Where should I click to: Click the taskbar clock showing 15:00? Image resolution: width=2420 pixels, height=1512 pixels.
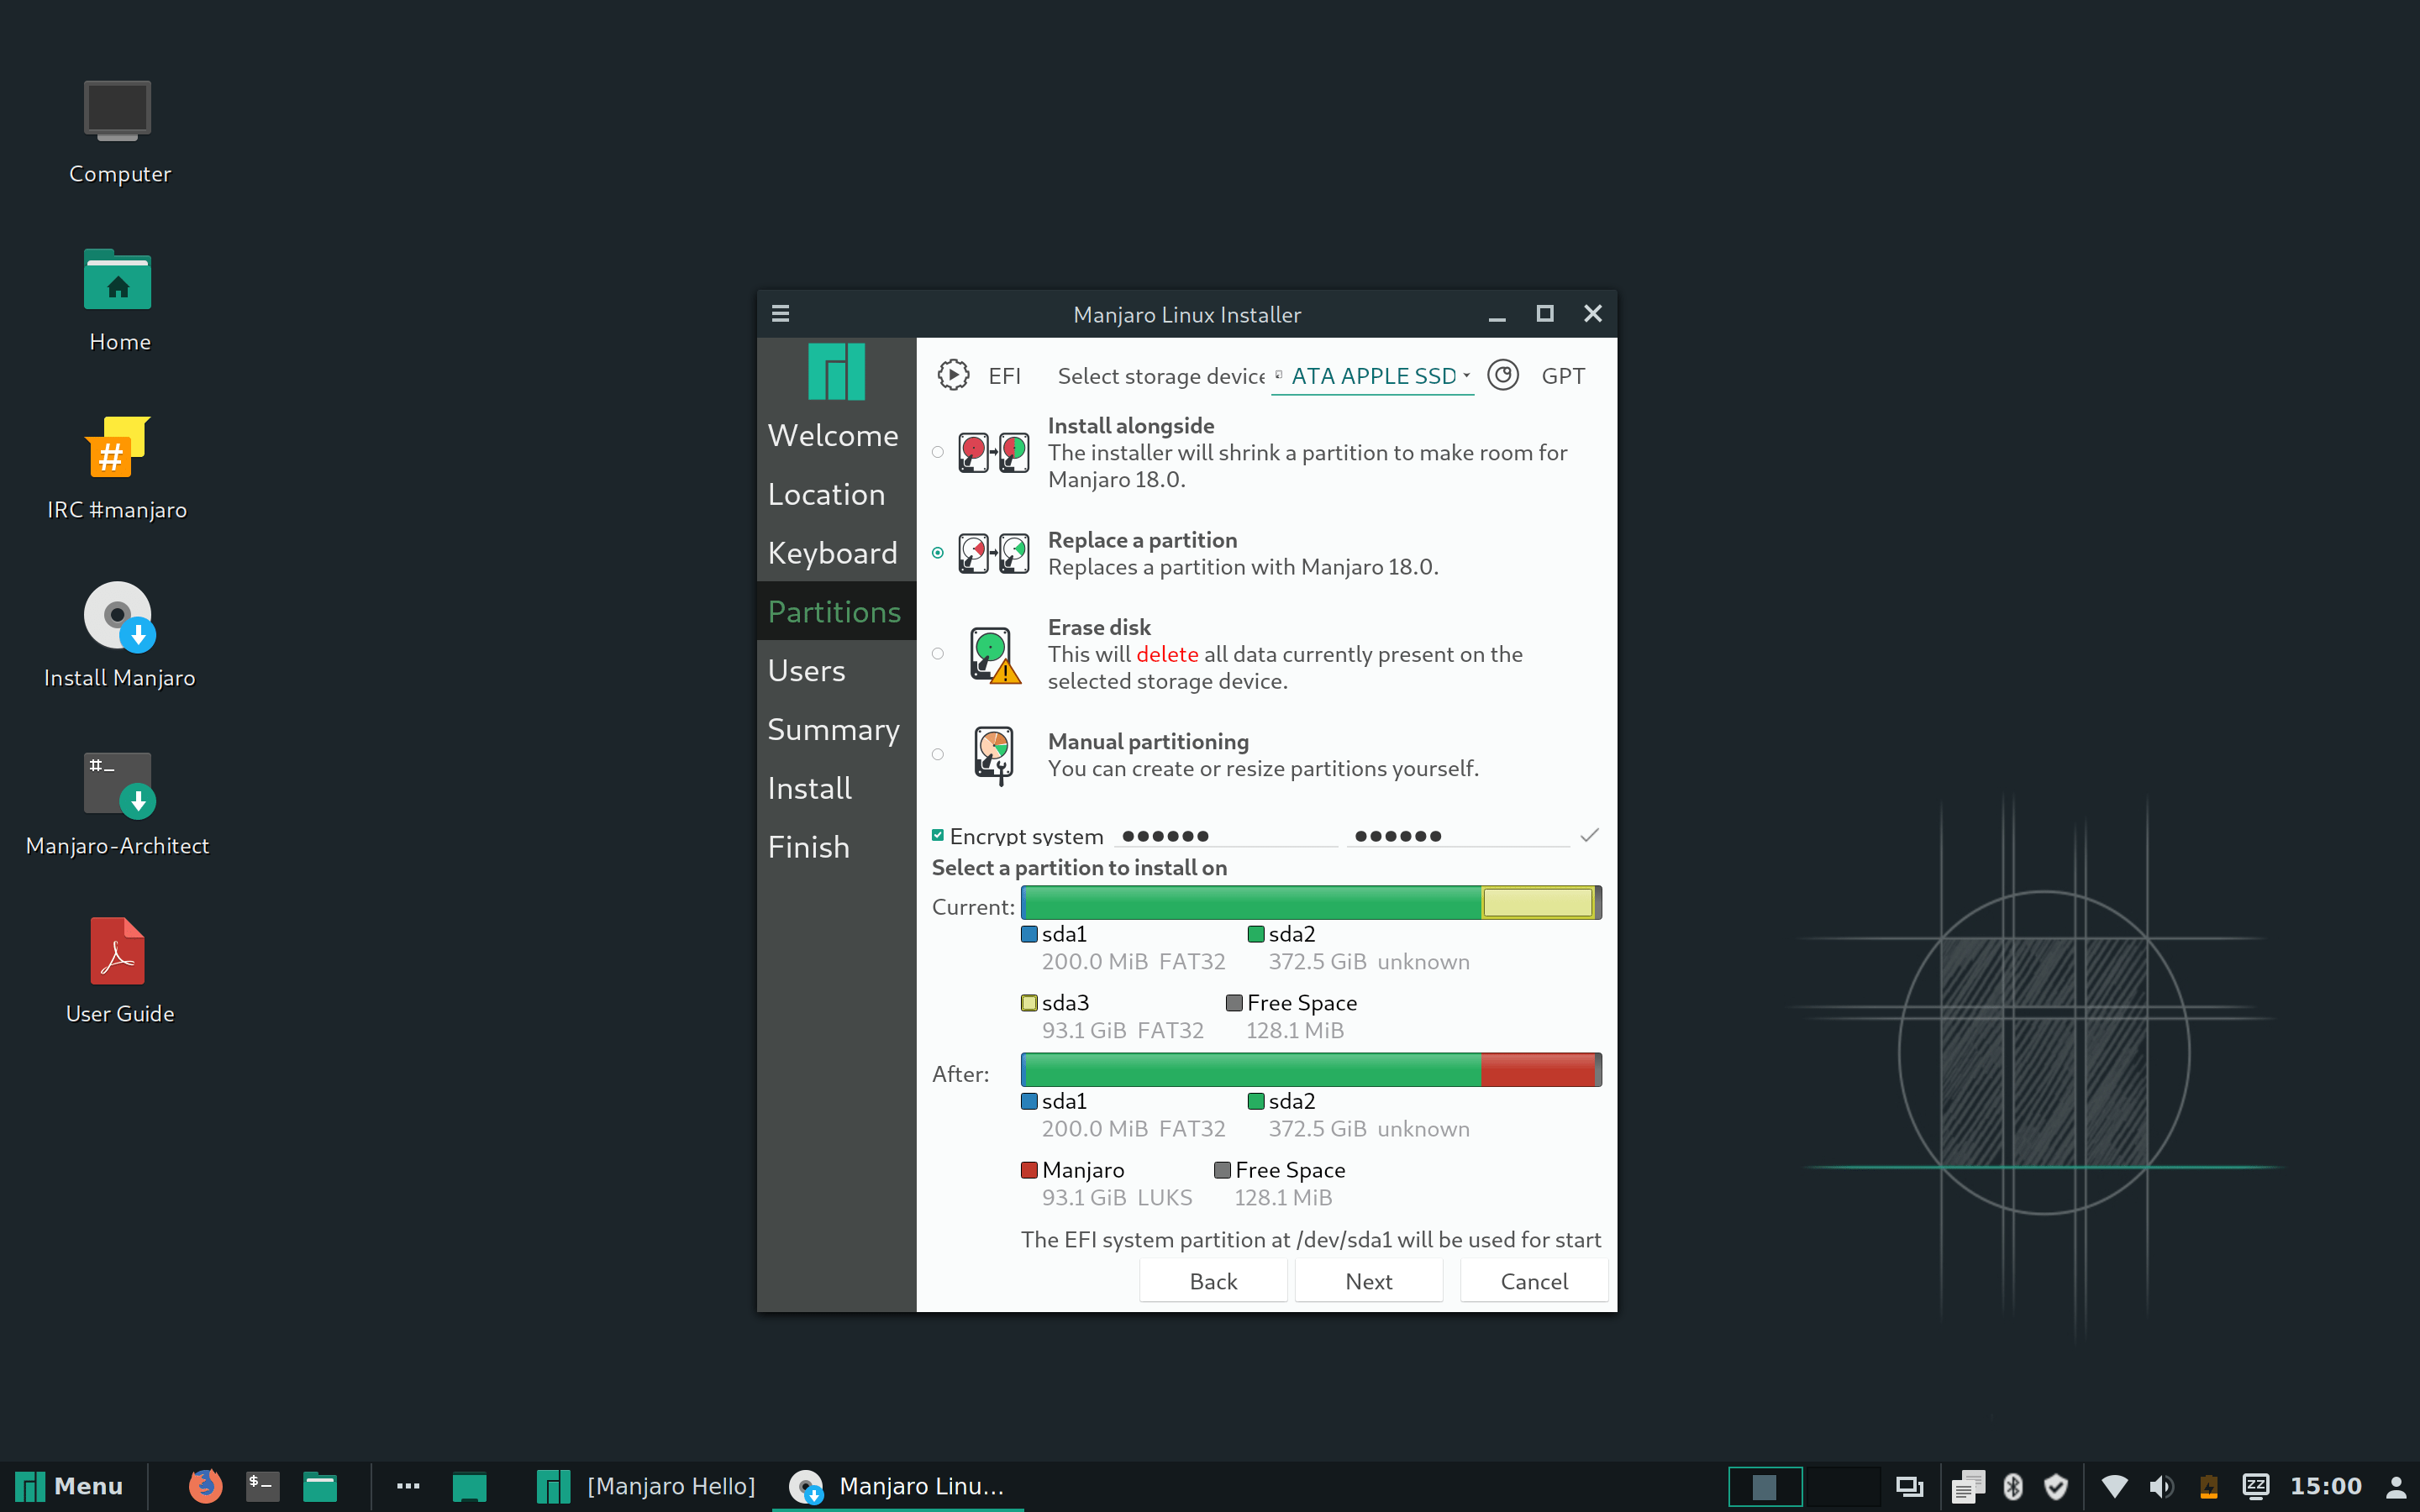(x=2326, y=1486)
